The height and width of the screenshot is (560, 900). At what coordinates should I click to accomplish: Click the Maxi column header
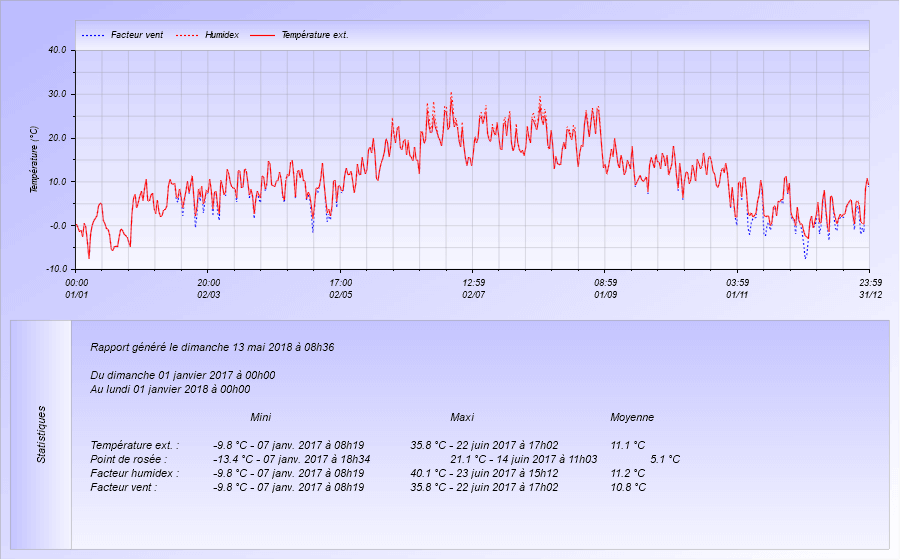click(x=462, y=417)
